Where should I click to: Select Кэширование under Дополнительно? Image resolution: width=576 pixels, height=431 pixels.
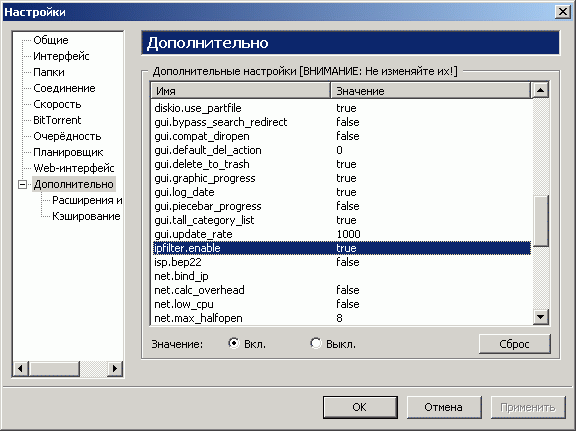click(86, 216)
